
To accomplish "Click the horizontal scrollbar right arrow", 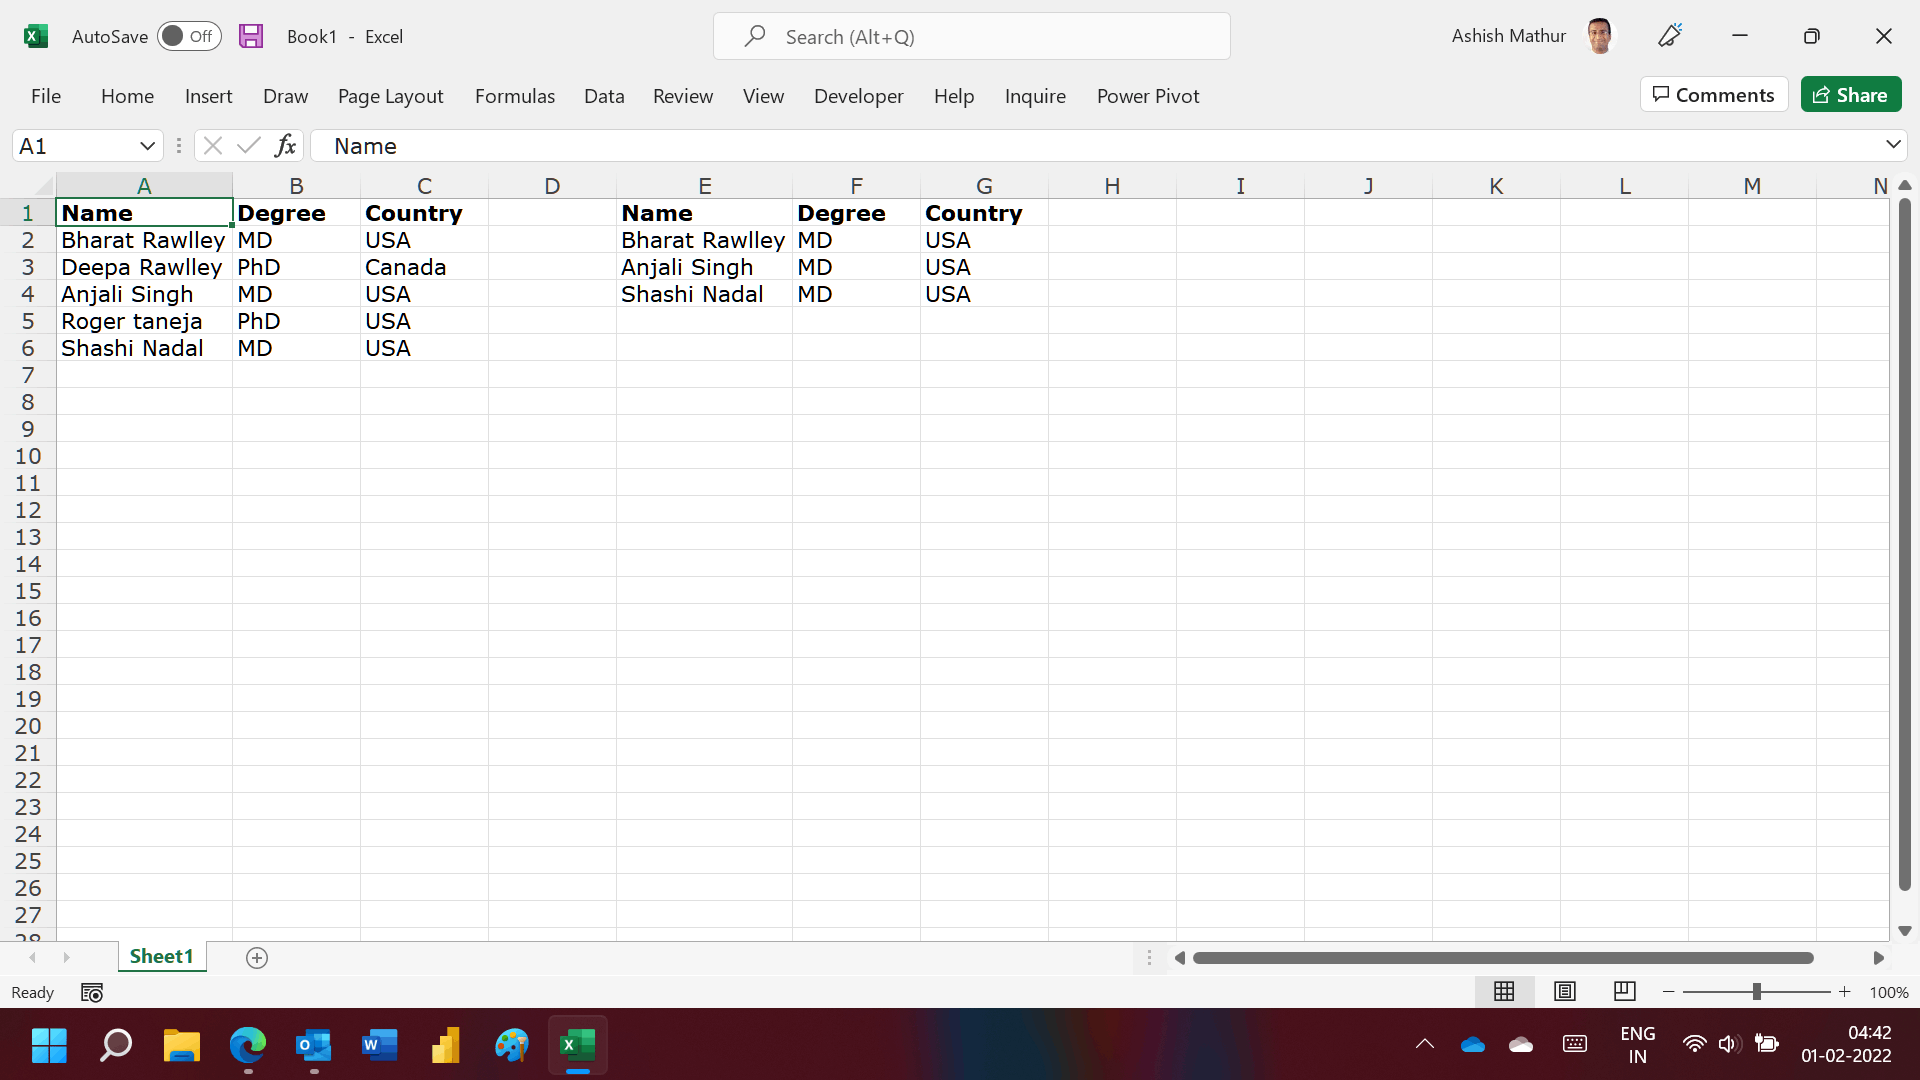I will pyautogui.click(x=1879, y=958).
